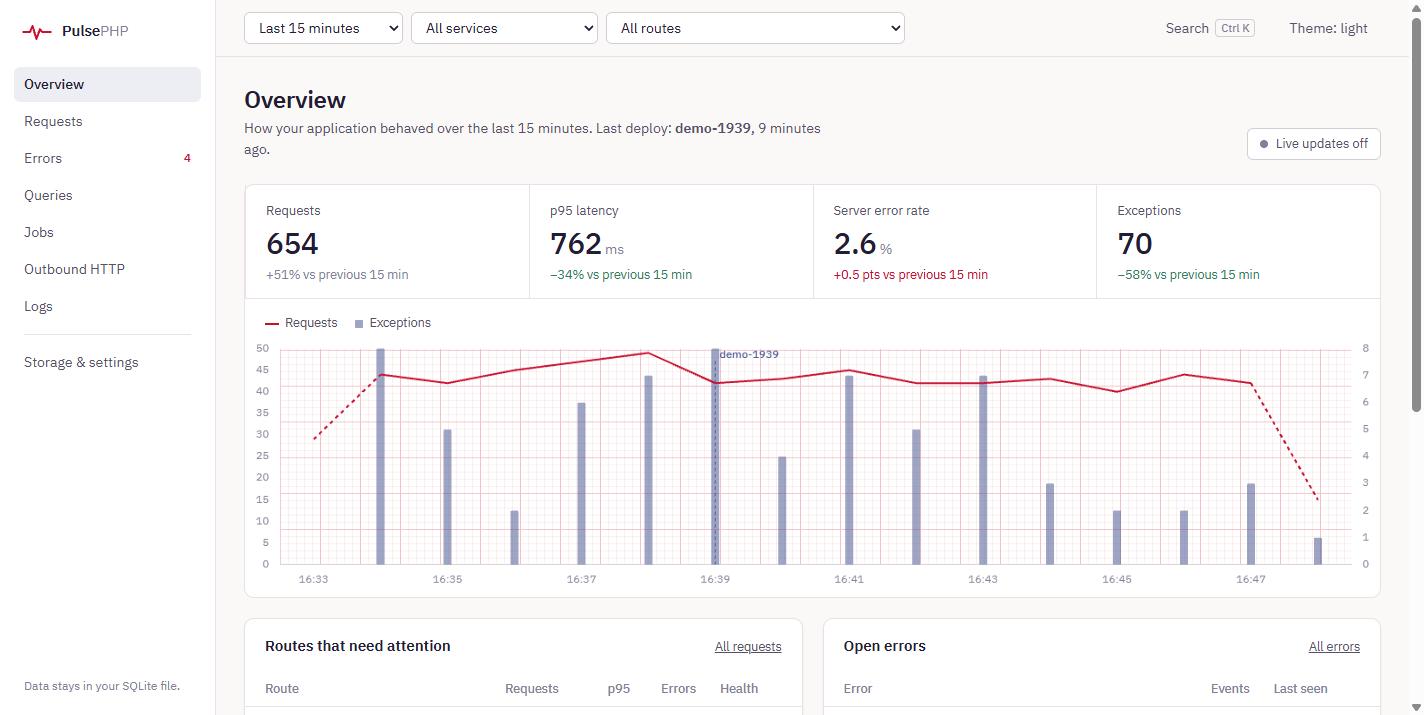Click the exception bar above 16:37
1424x715 pixels.
(581, 484)
